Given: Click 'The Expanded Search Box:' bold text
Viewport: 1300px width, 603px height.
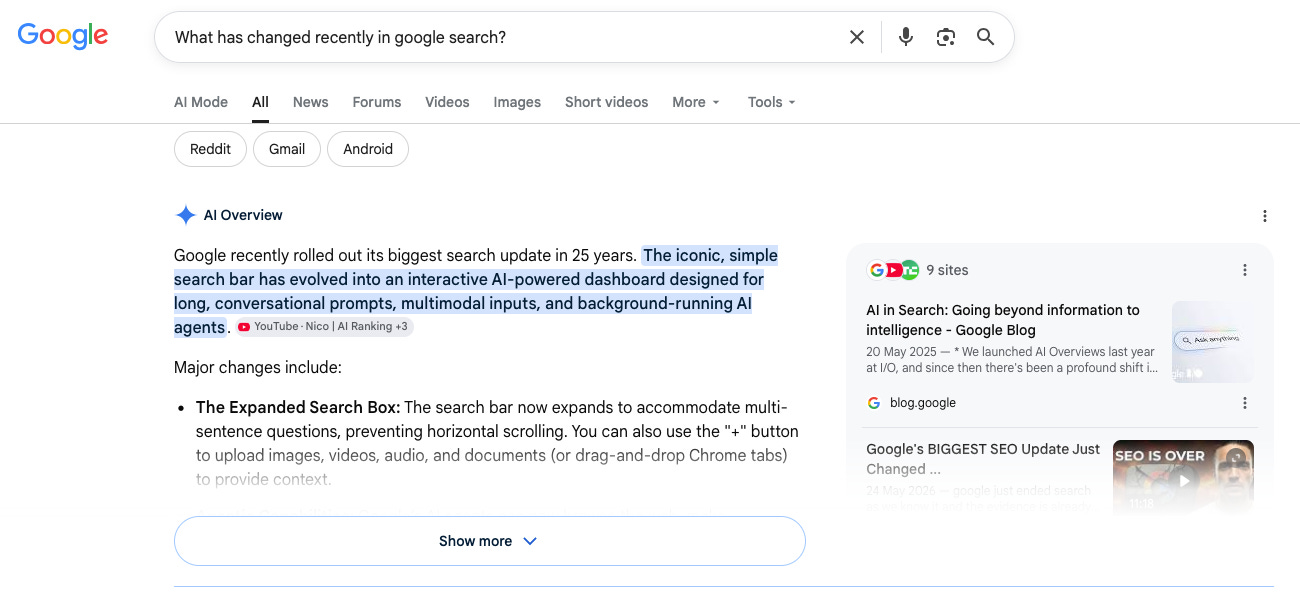Looking at the screenshot, I should coord(298,407).
